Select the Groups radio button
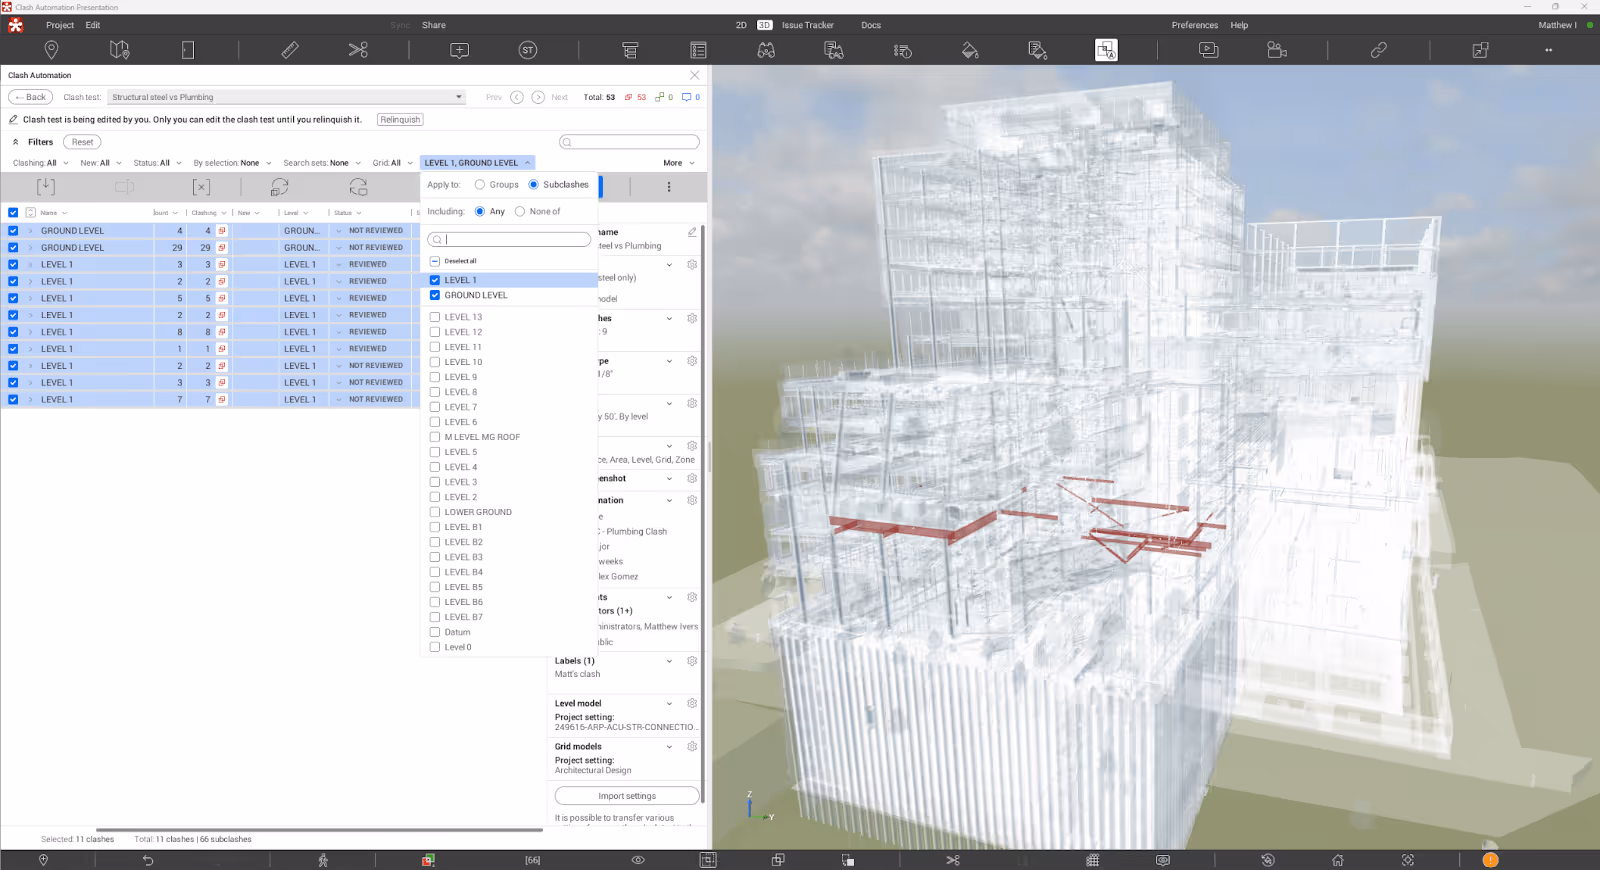Screen dimensions: 1600x870 [480, 185]
